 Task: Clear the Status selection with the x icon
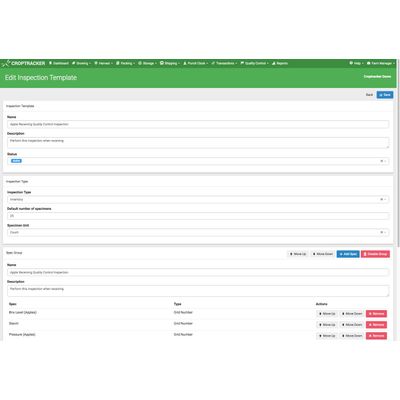coord(382,161)
